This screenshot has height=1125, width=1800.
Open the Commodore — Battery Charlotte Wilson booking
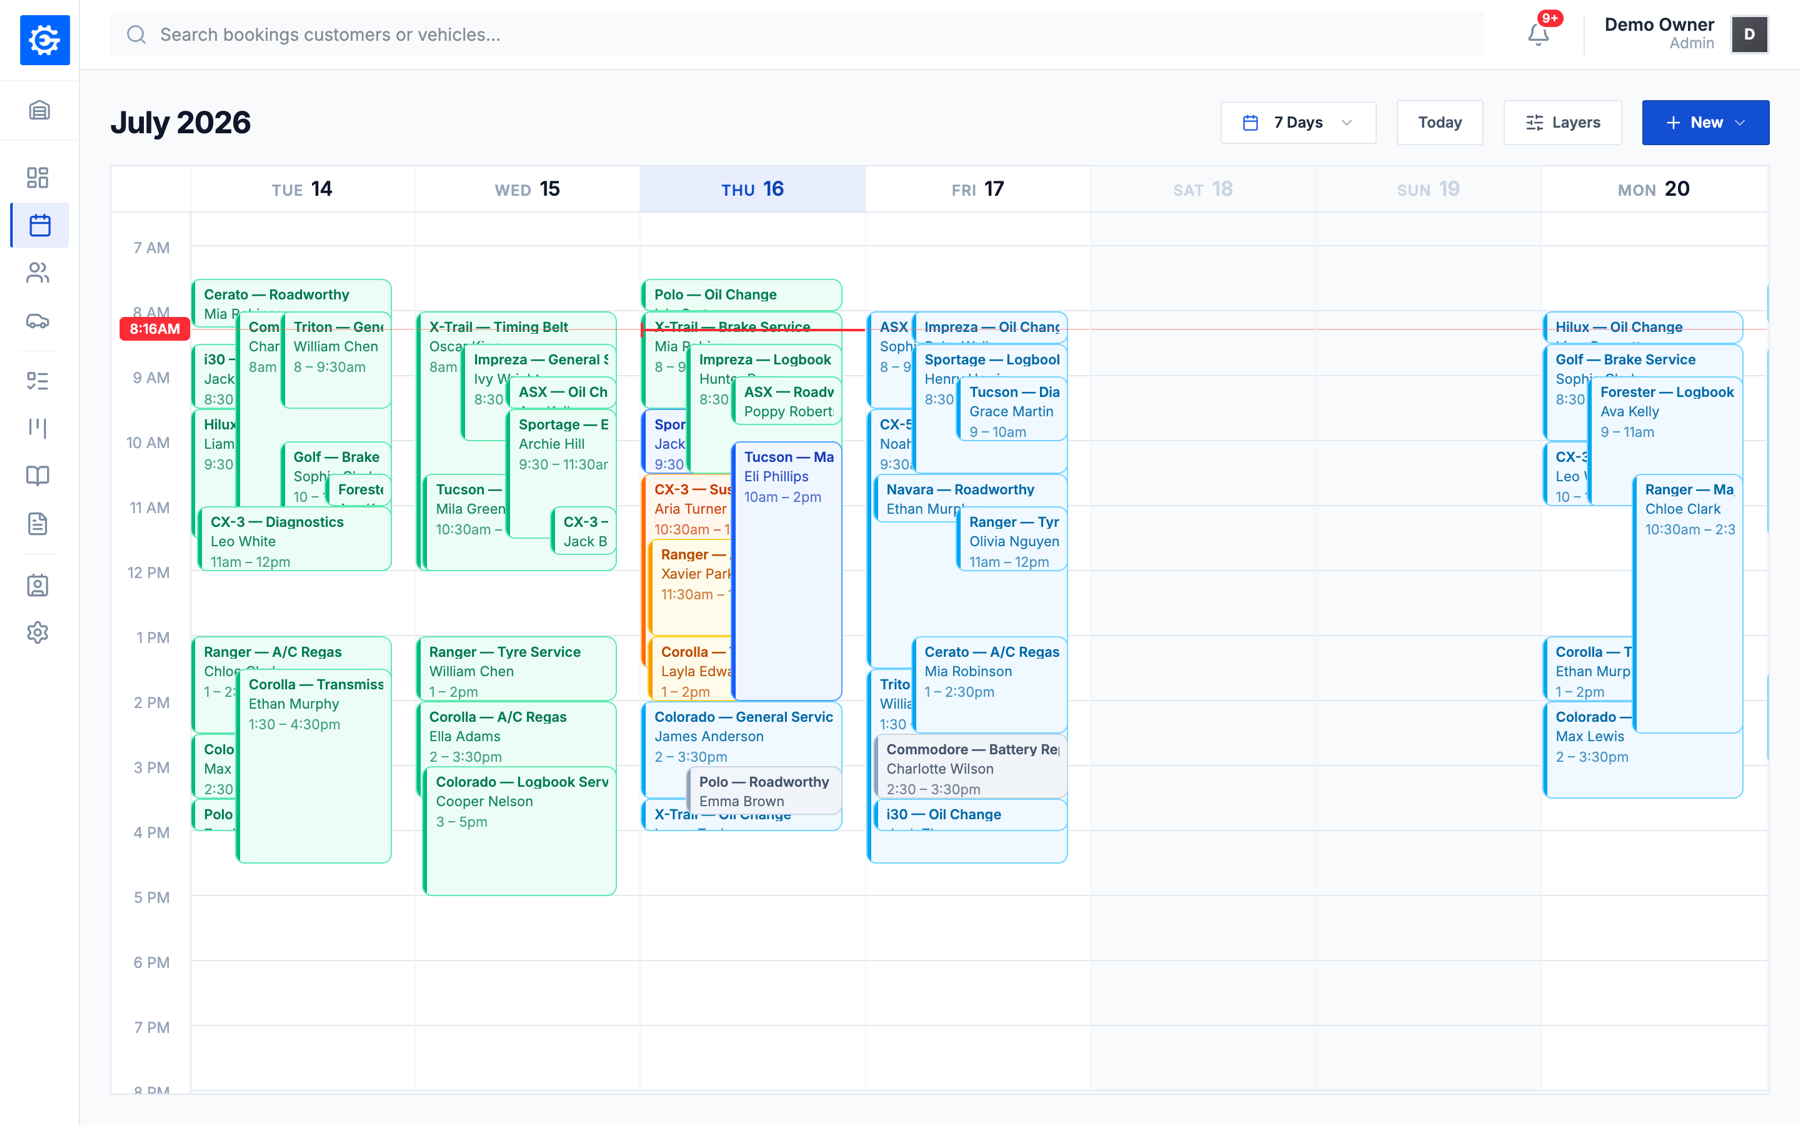[x=971, y=767]
